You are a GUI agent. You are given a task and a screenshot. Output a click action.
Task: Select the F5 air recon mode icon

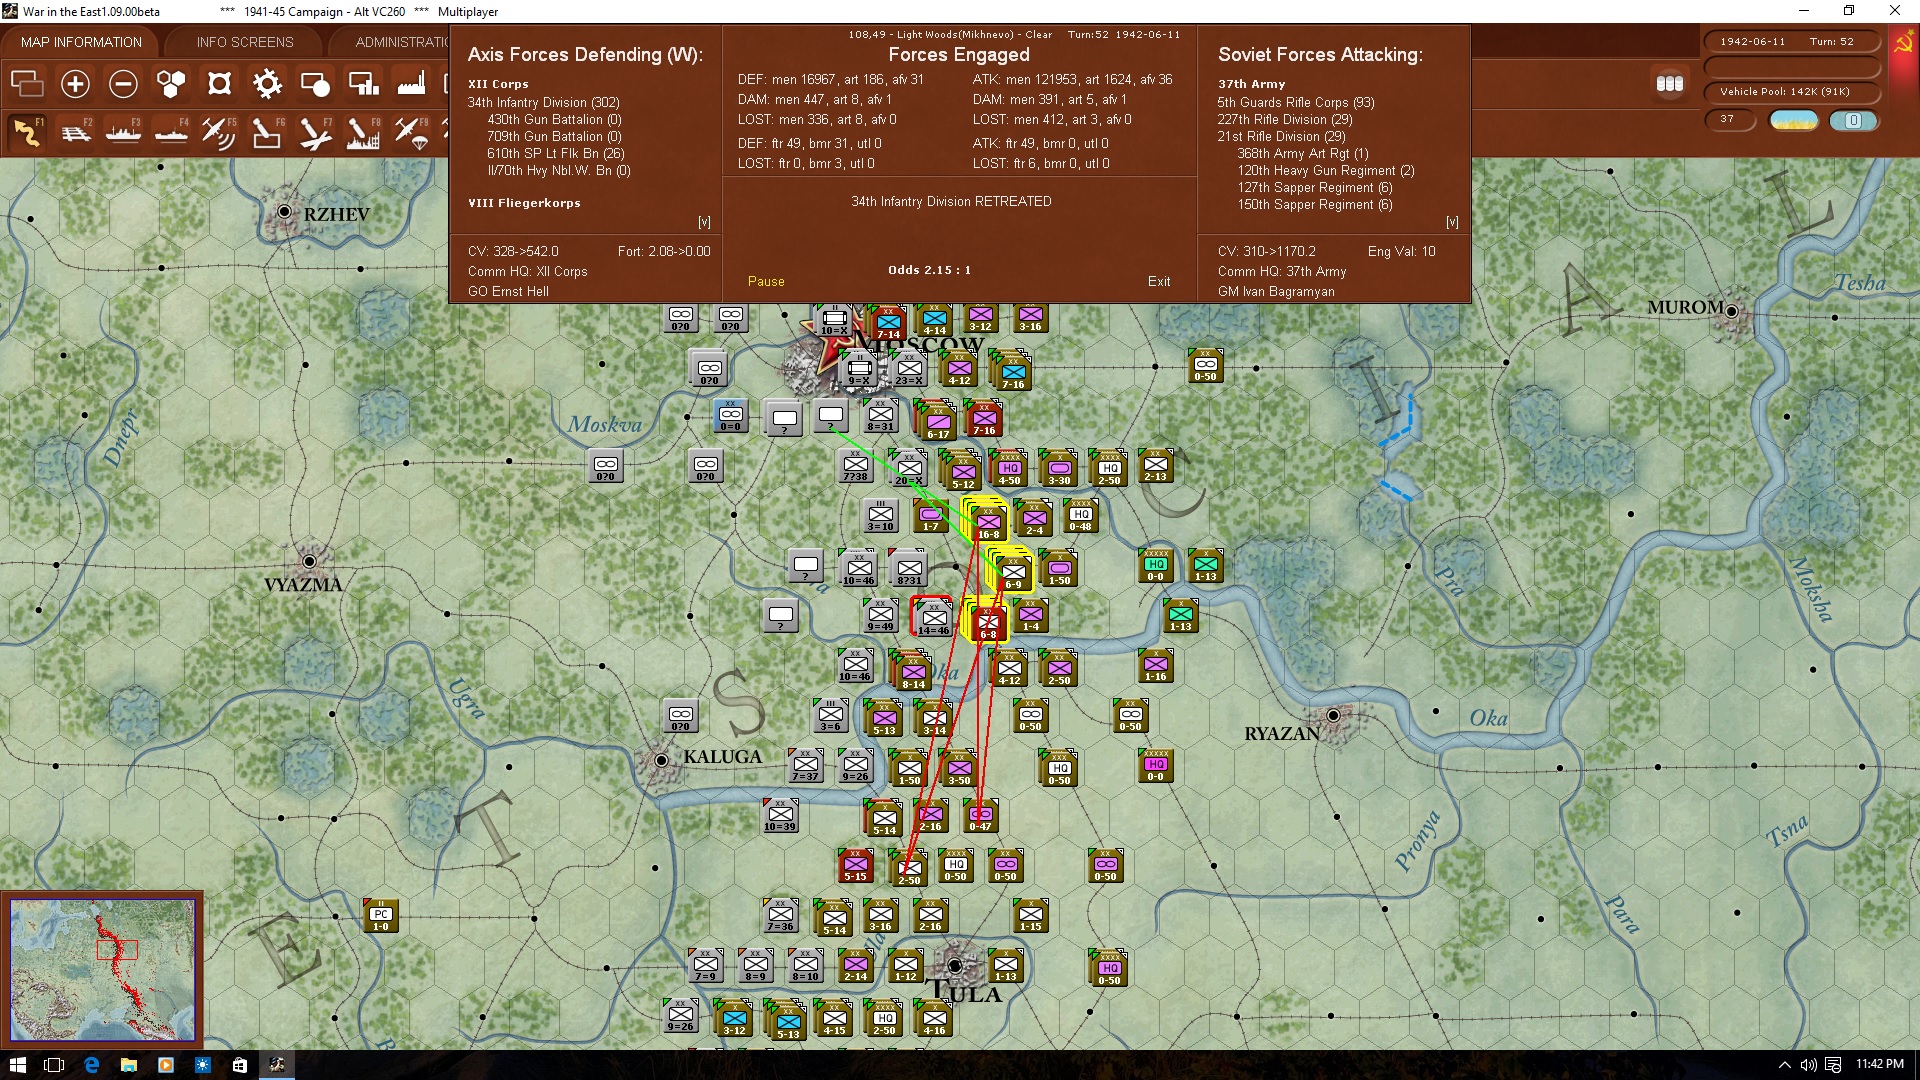[219, 132]
